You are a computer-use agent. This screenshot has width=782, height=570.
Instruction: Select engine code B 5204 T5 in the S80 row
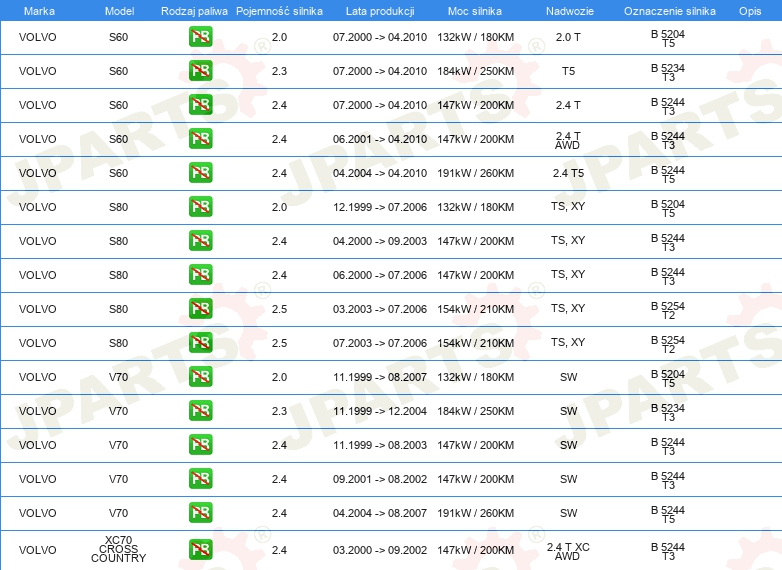(x=668, y=208)
